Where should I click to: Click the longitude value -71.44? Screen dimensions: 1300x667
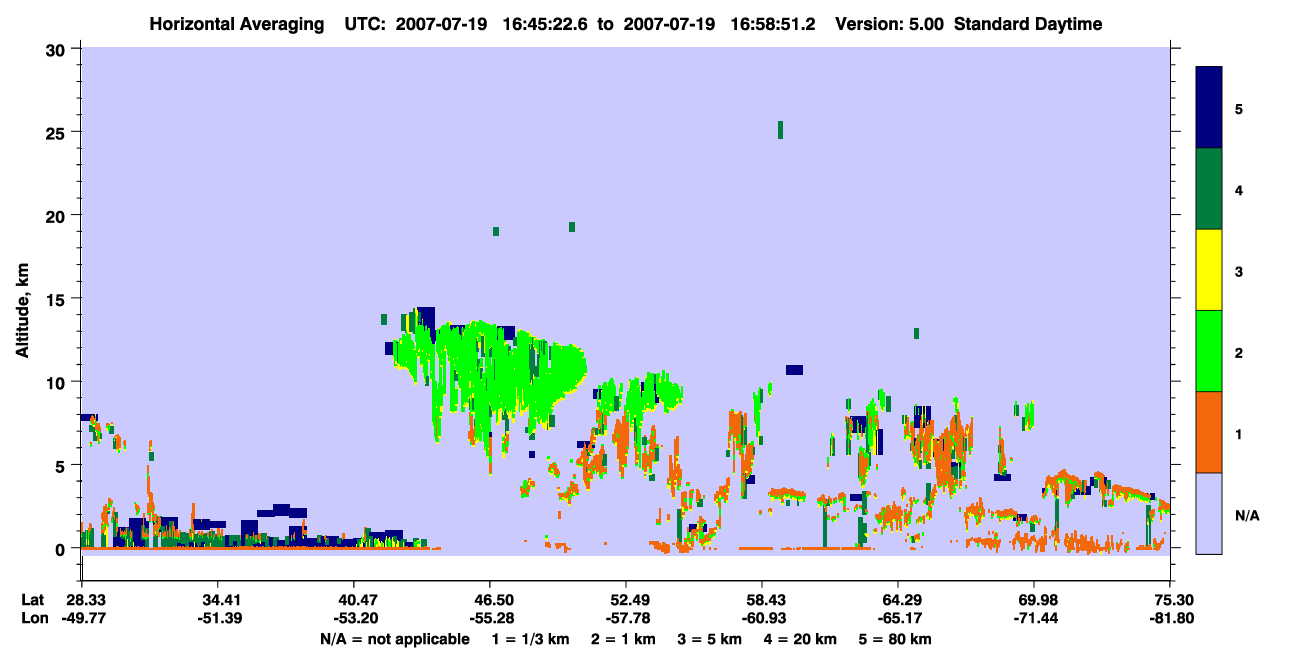(1034, 619)
